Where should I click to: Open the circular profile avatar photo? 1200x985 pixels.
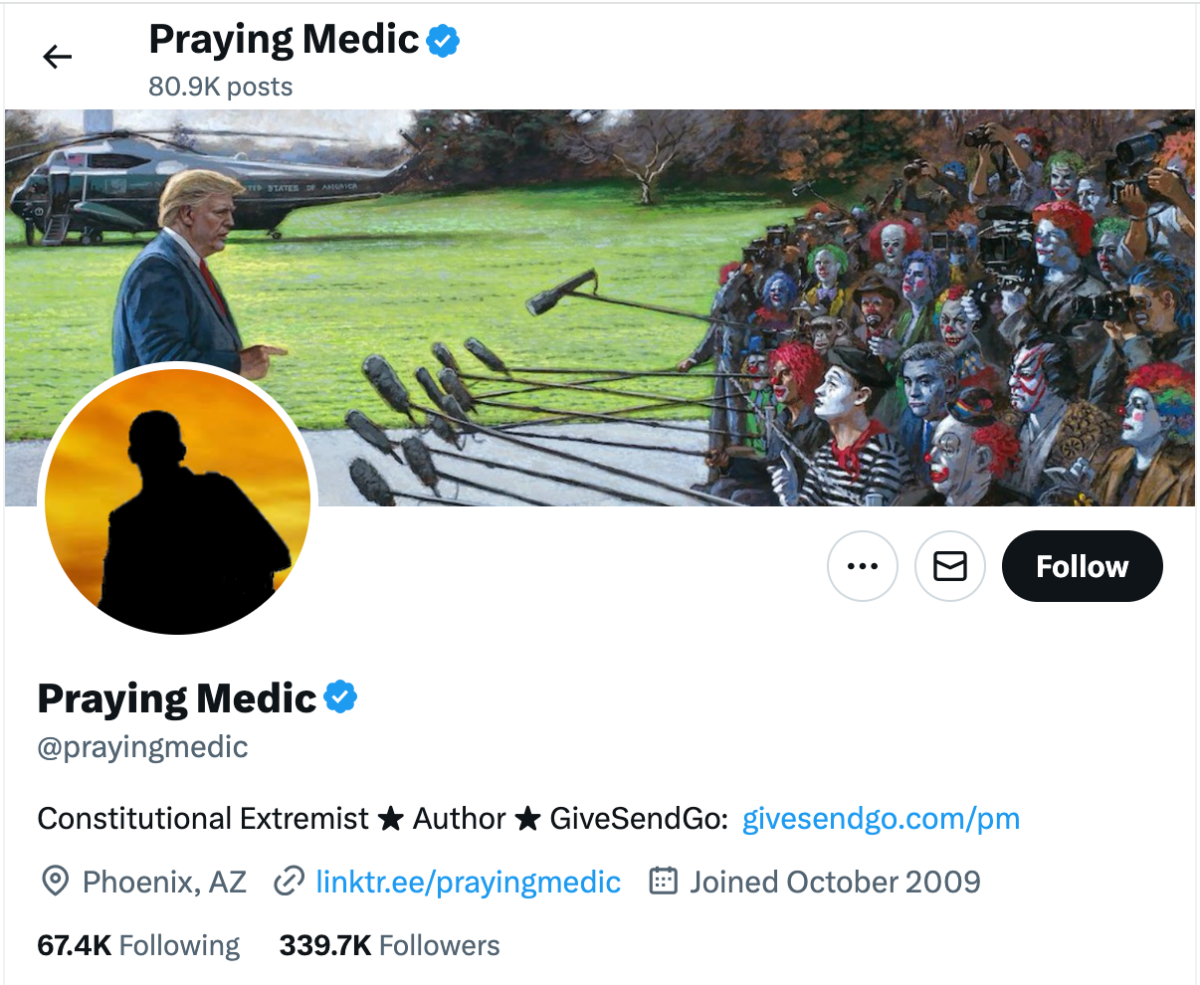click(178, 499)
